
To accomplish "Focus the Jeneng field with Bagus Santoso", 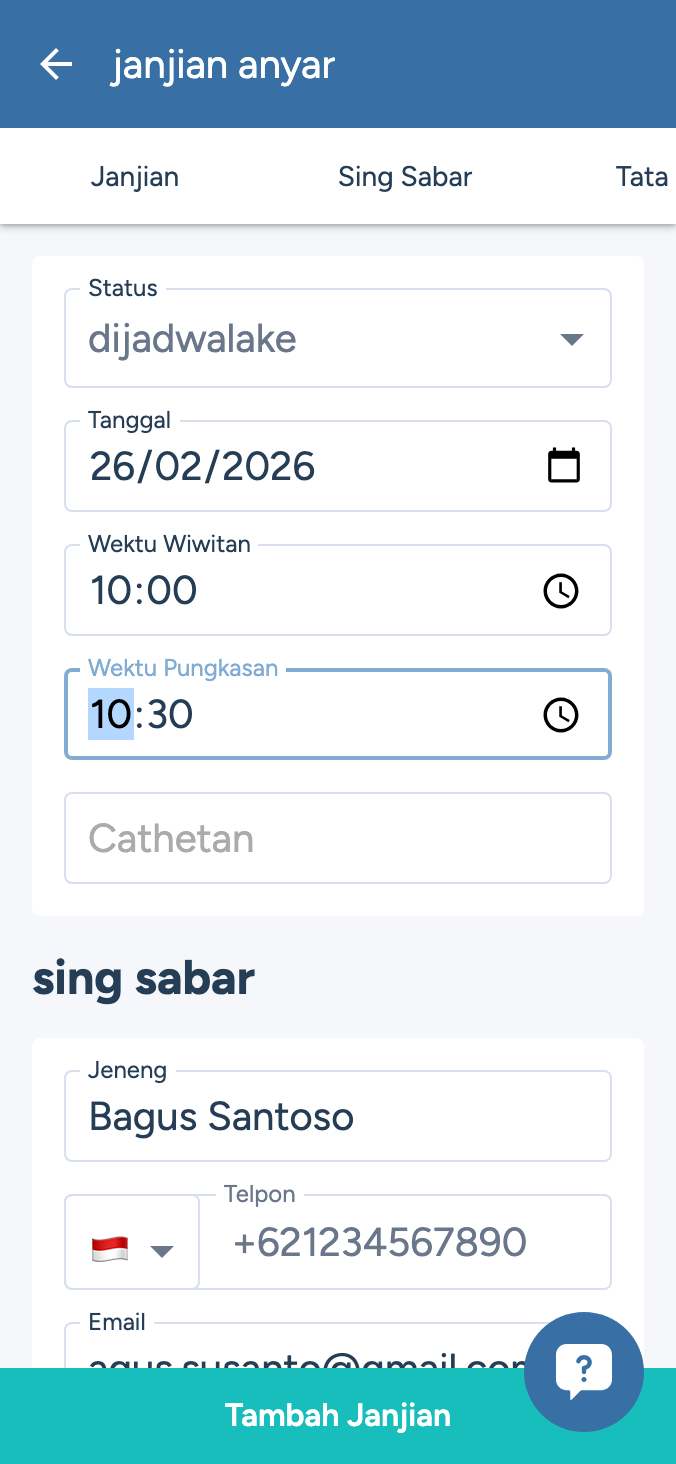I will [338, 1117].
